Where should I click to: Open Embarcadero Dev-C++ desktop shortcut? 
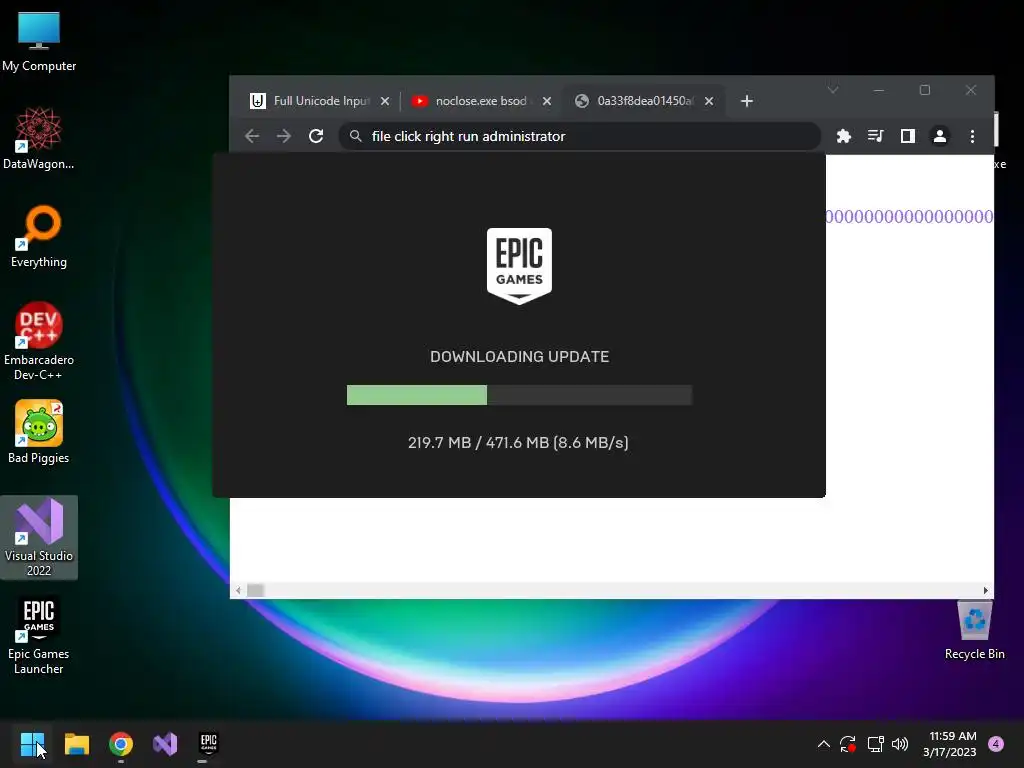(x=39, y=341)
